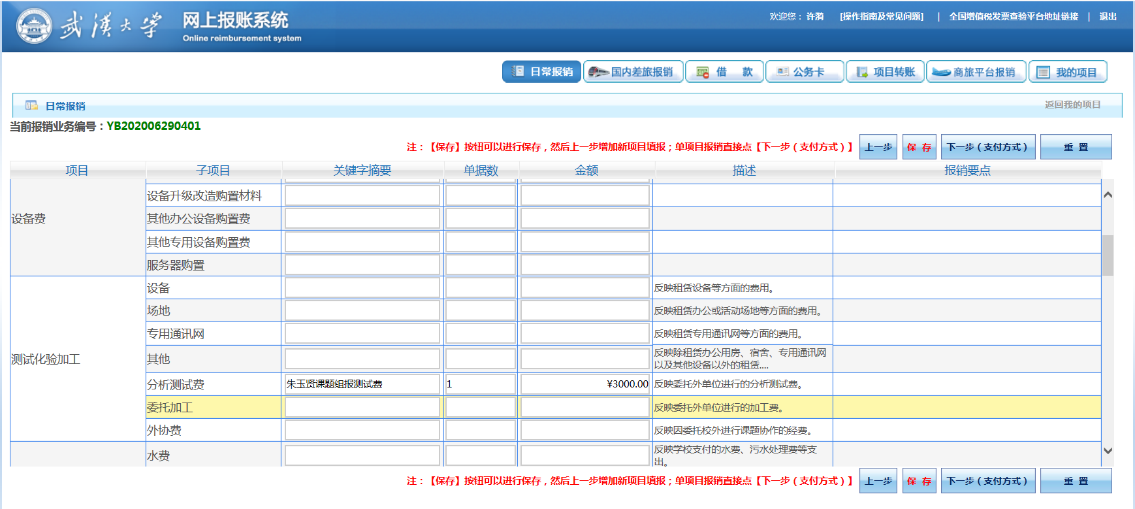Click the scroll-down arrow of the table
1135x509 pixels.
pos(1107,452)
